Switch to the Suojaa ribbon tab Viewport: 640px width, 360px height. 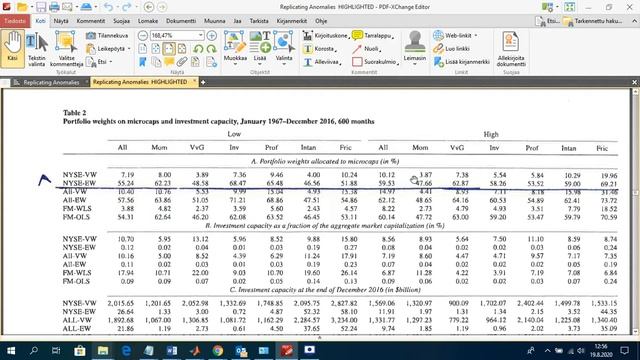122,21
